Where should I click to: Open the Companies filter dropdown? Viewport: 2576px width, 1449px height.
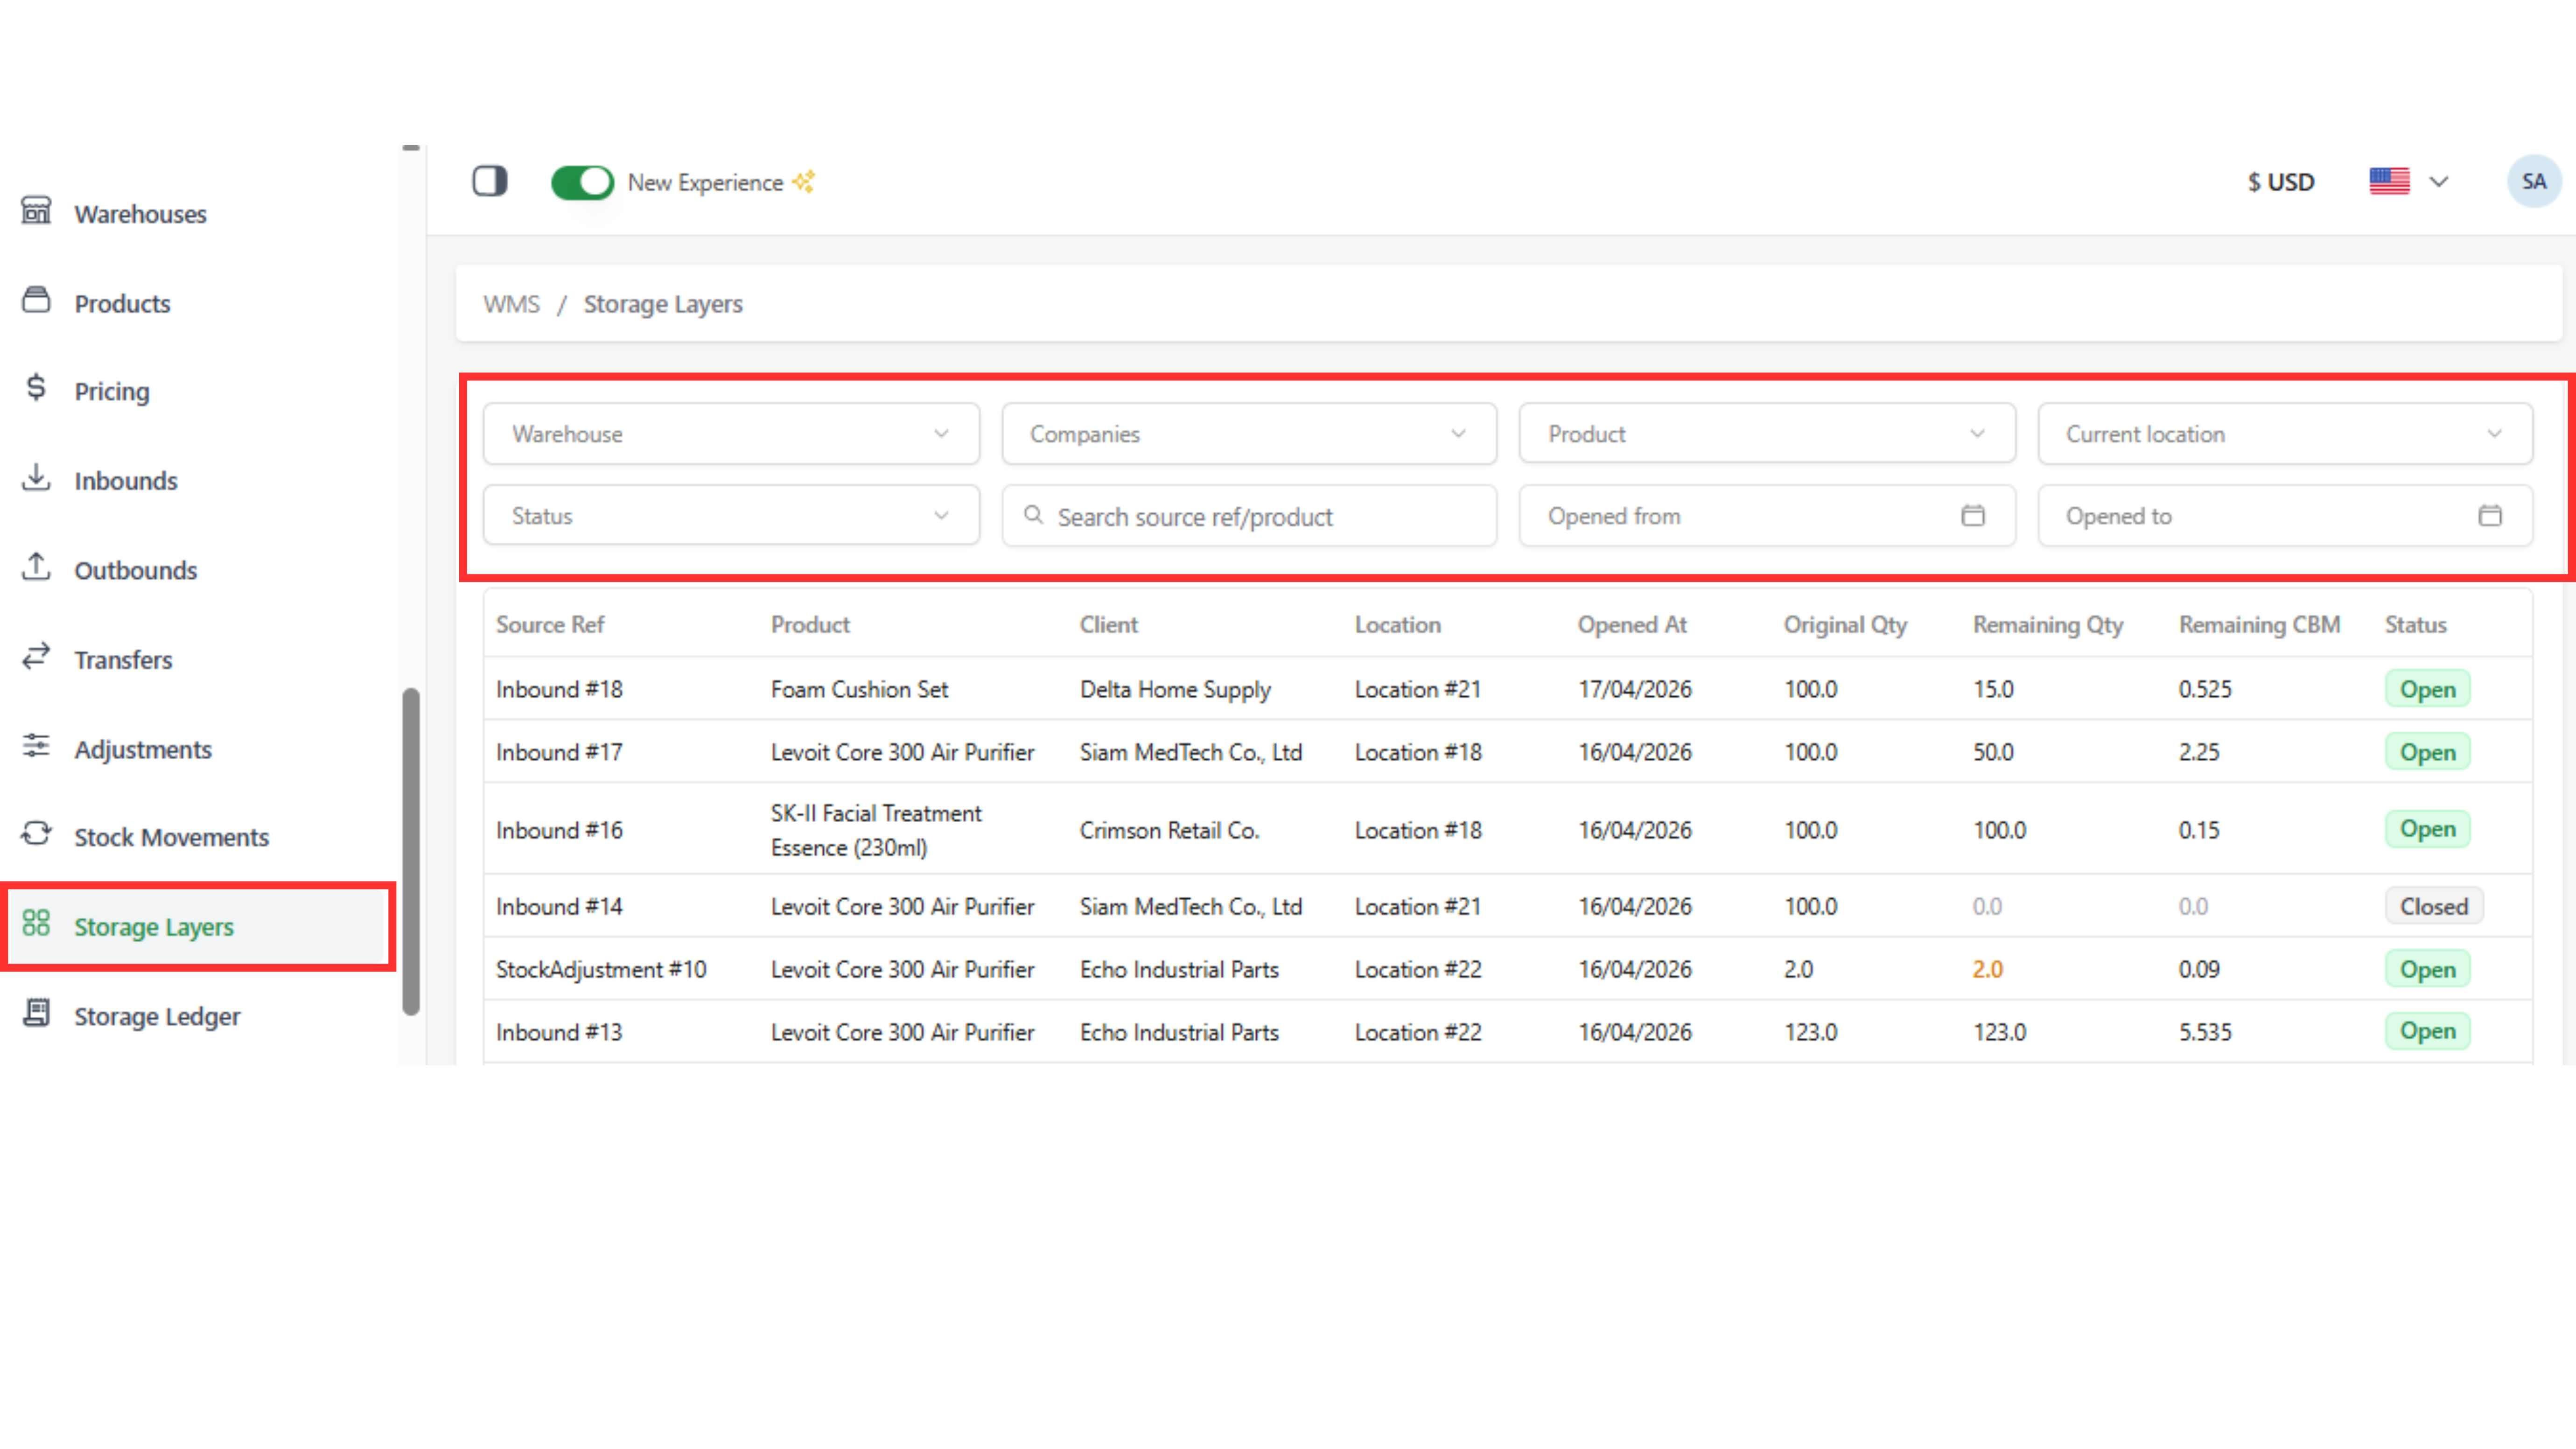1248,434
